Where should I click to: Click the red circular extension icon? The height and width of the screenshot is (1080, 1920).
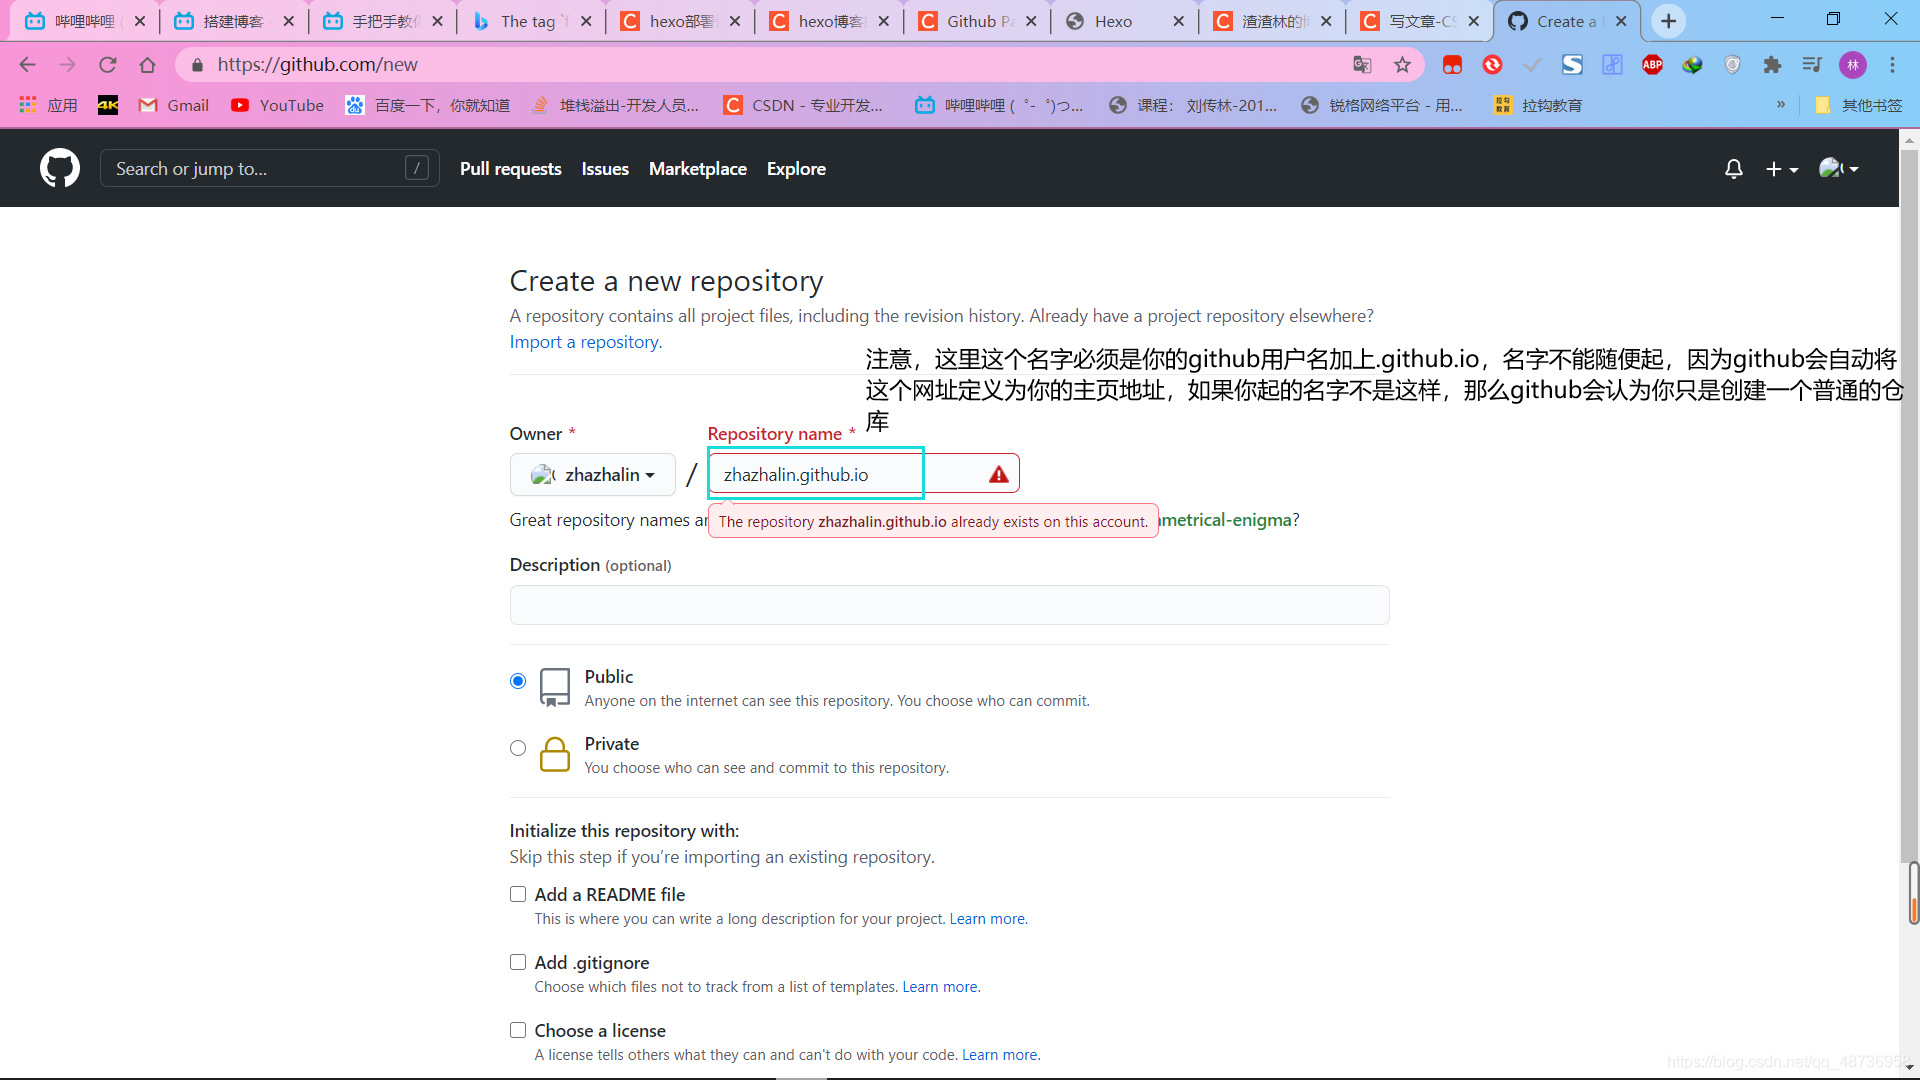coord(1492,65)
